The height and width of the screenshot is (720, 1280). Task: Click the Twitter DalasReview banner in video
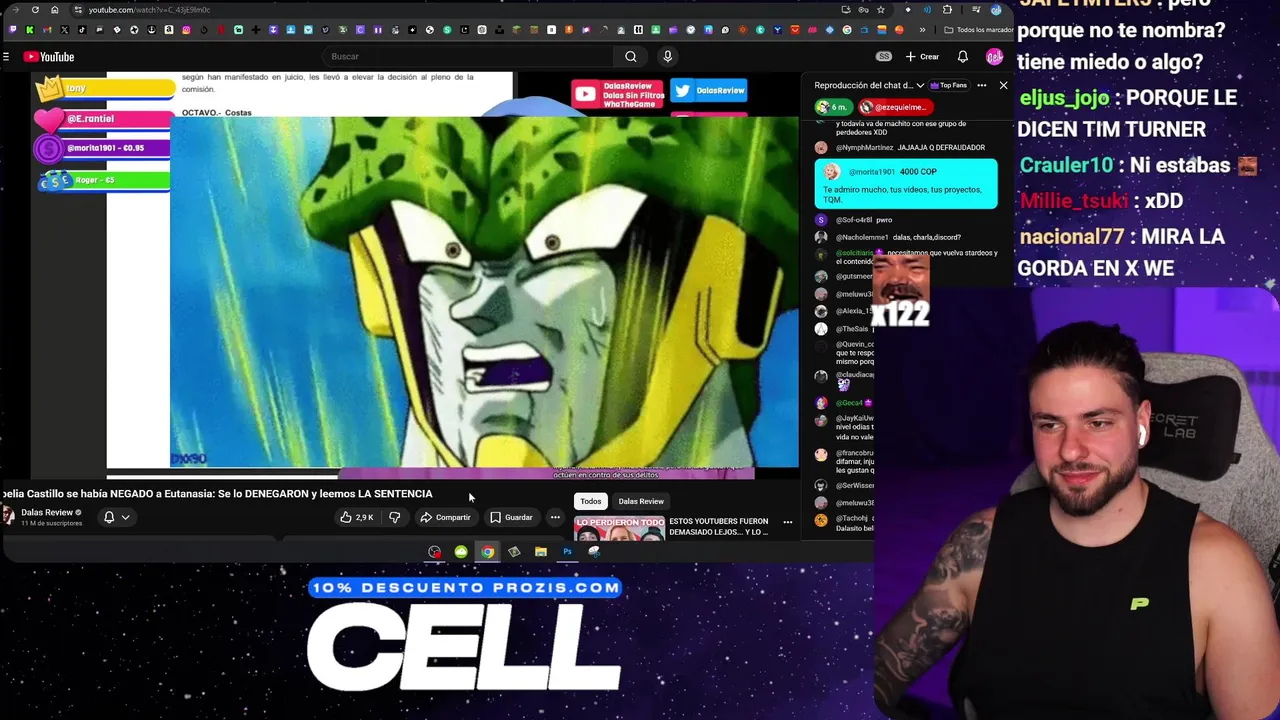pos(709,91)
